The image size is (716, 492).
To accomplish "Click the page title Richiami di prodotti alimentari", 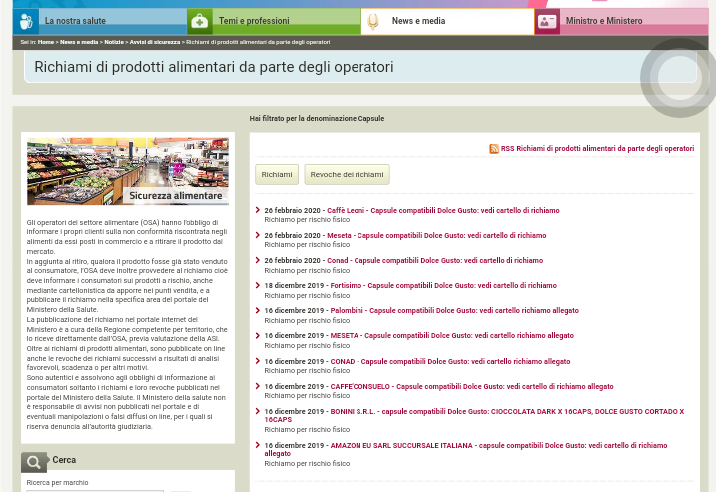I will click(214, 67).
